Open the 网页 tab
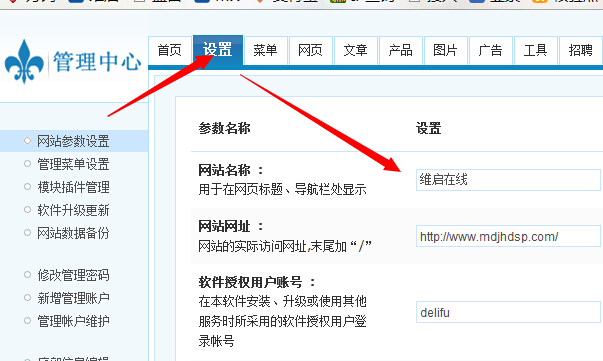 [x=310, y=50]
